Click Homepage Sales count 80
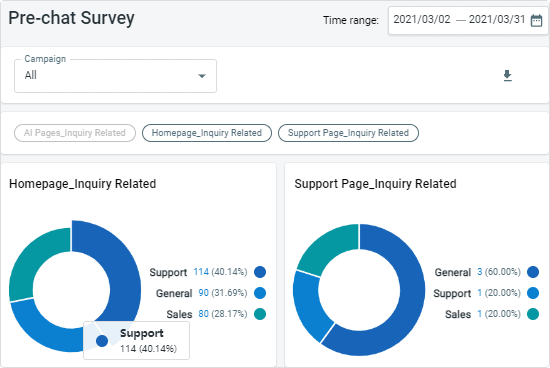The width and height of the screenshot is (550, 368). (203, 314)
